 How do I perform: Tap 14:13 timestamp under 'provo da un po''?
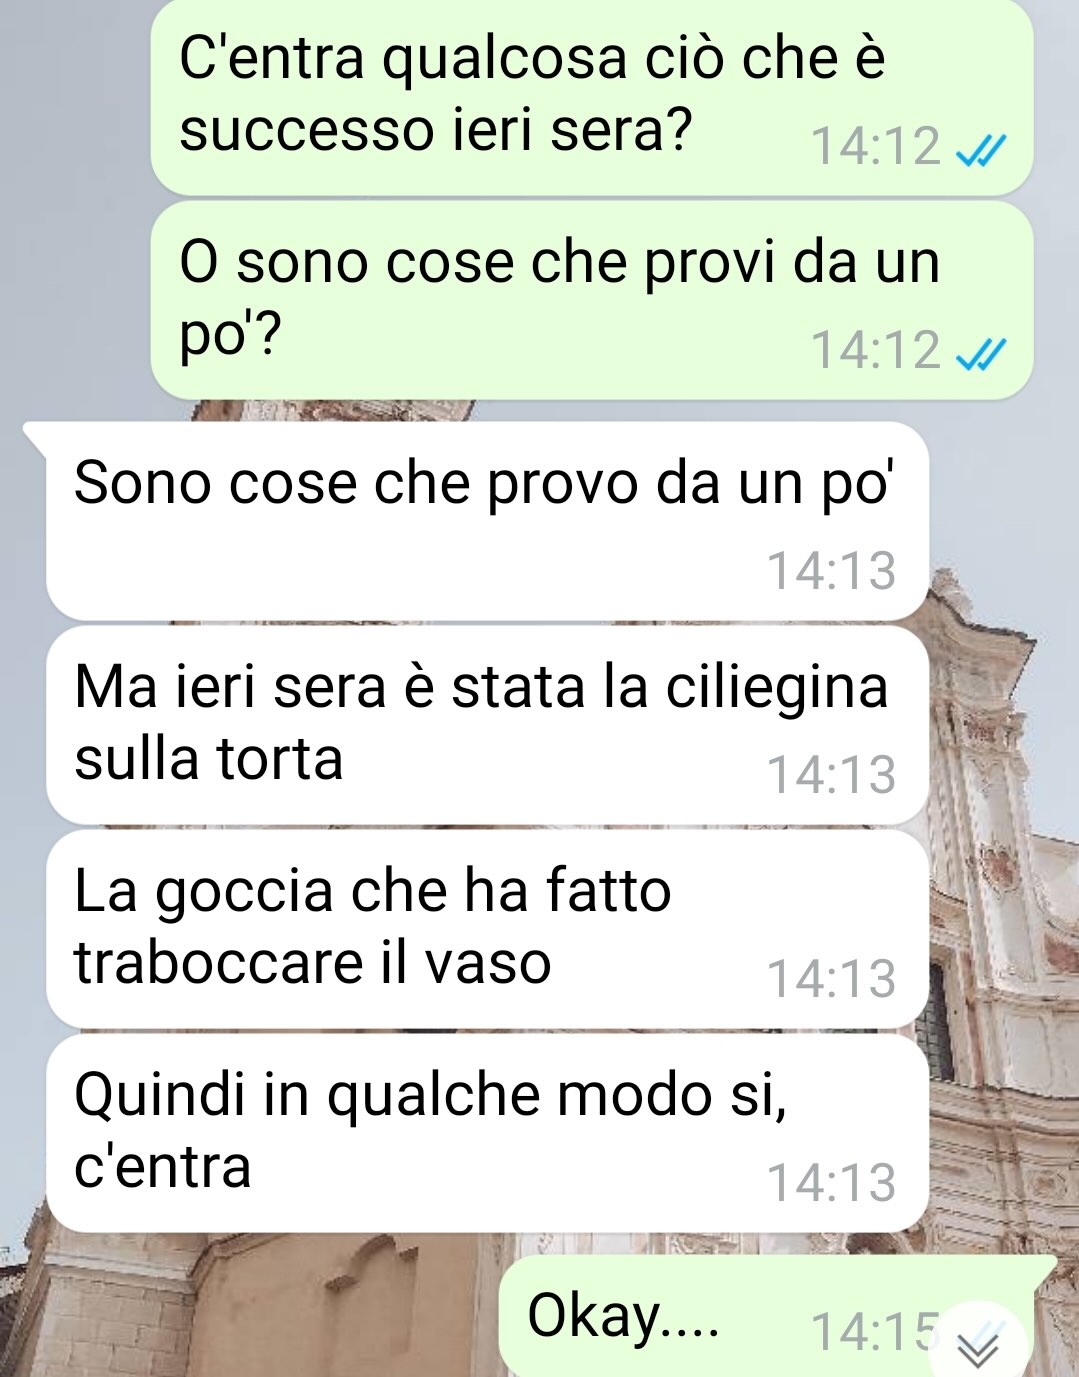pos(831,571)
